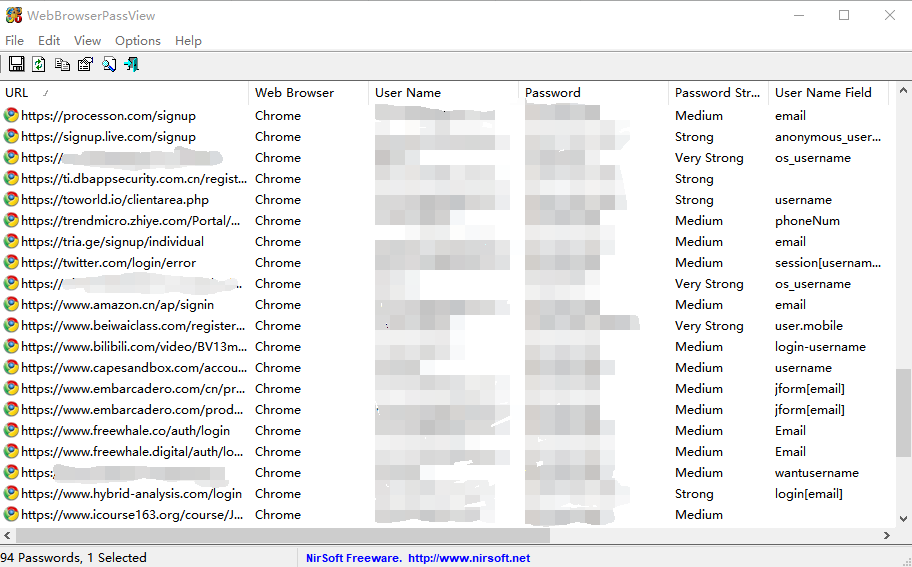Click the user.mobile field cell
This screenshot has width=912, height=567.
click(808, 326)
